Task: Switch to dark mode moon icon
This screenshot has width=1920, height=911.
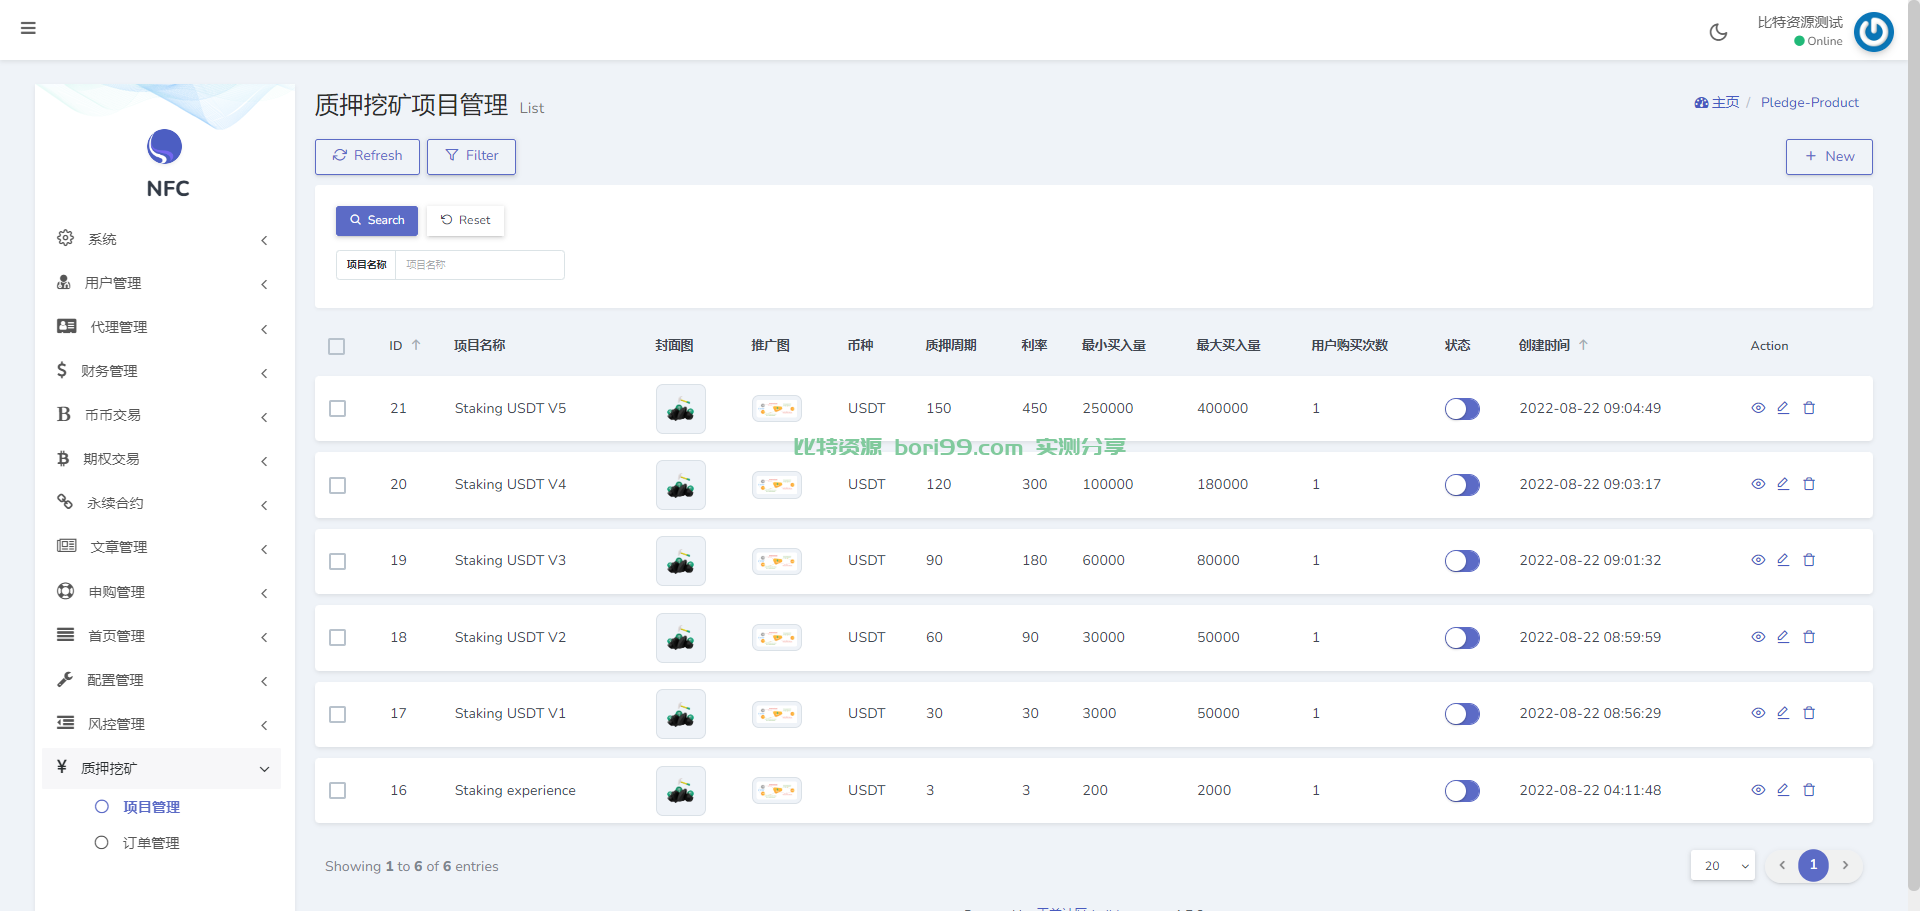Action: 1718,32
